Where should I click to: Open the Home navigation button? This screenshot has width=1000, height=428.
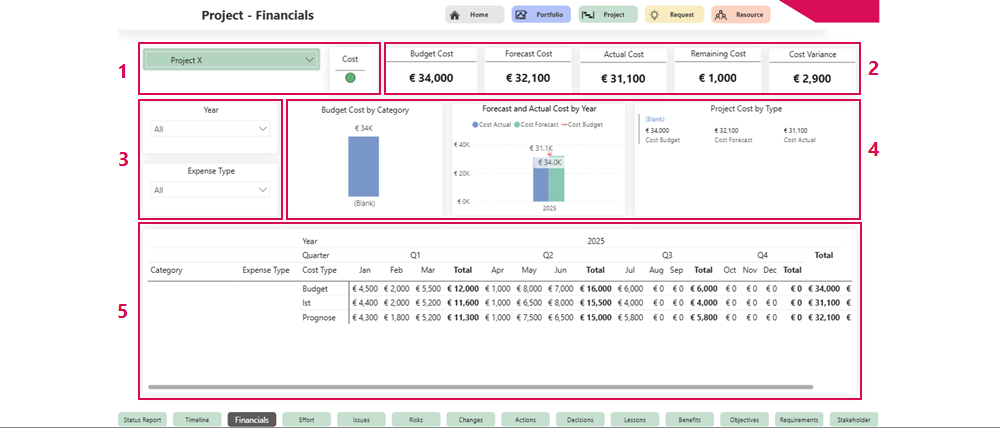[x=474, y=15]
